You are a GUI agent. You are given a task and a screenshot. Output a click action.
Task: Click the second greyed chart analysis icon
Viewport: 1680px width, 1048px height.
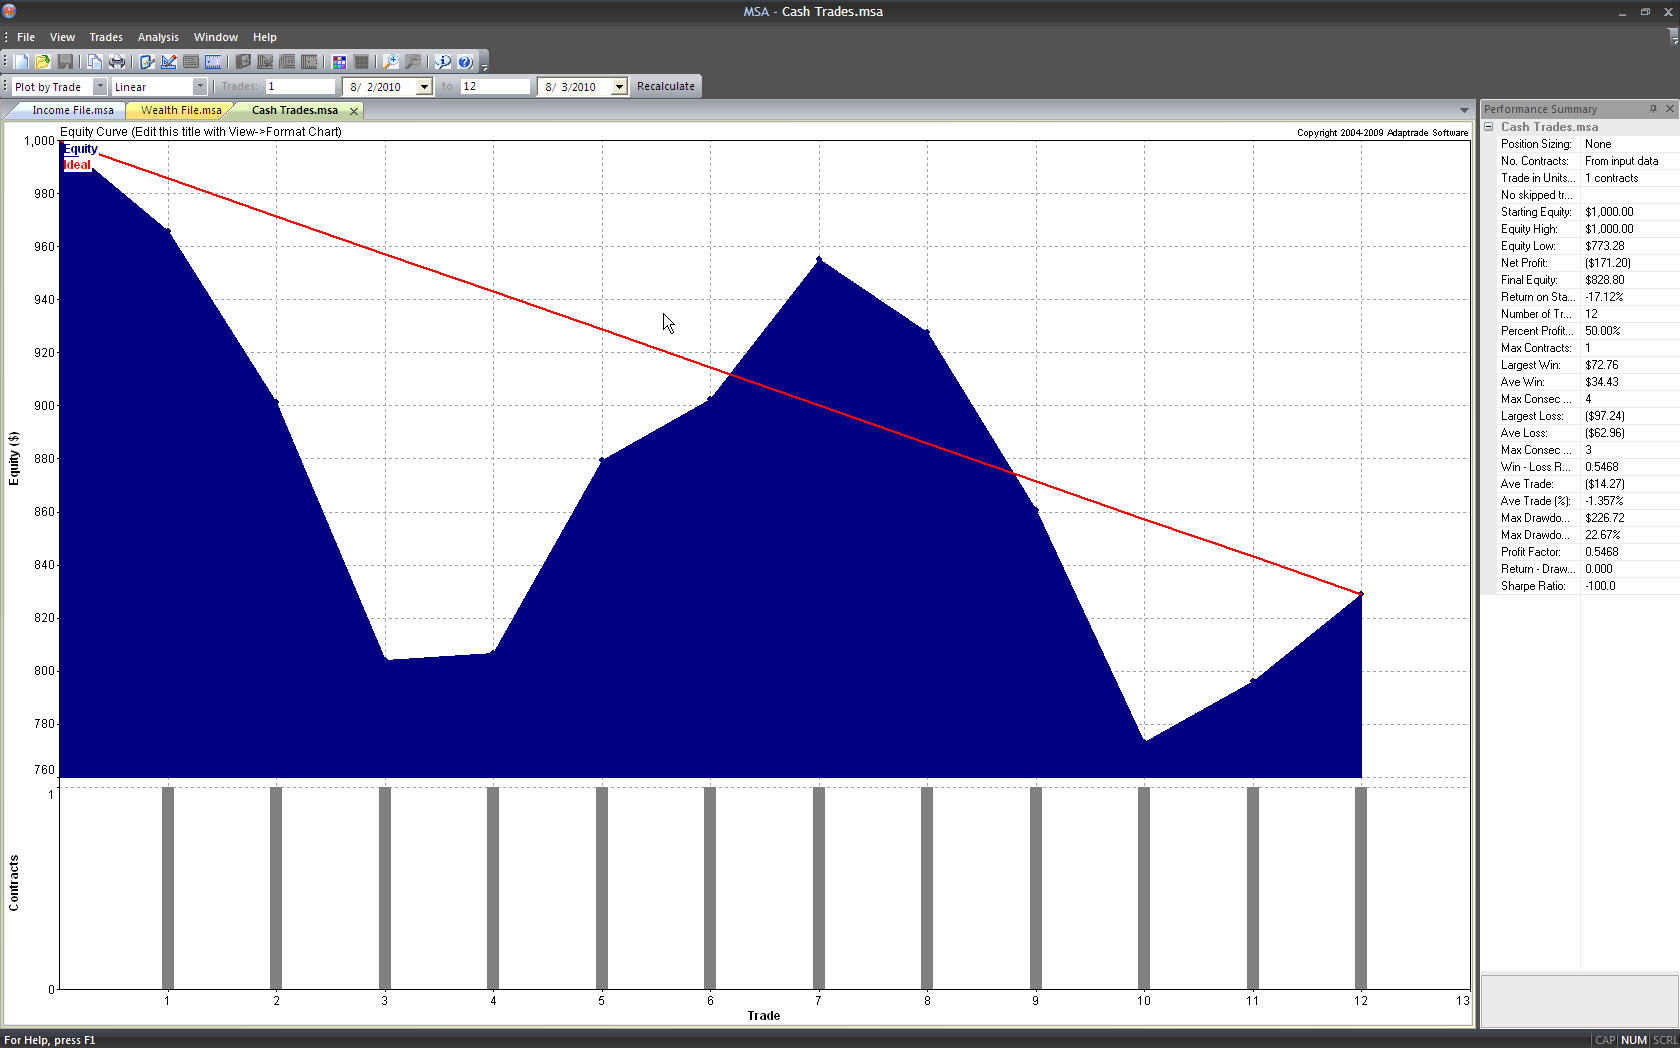click(x=265, y=62)
